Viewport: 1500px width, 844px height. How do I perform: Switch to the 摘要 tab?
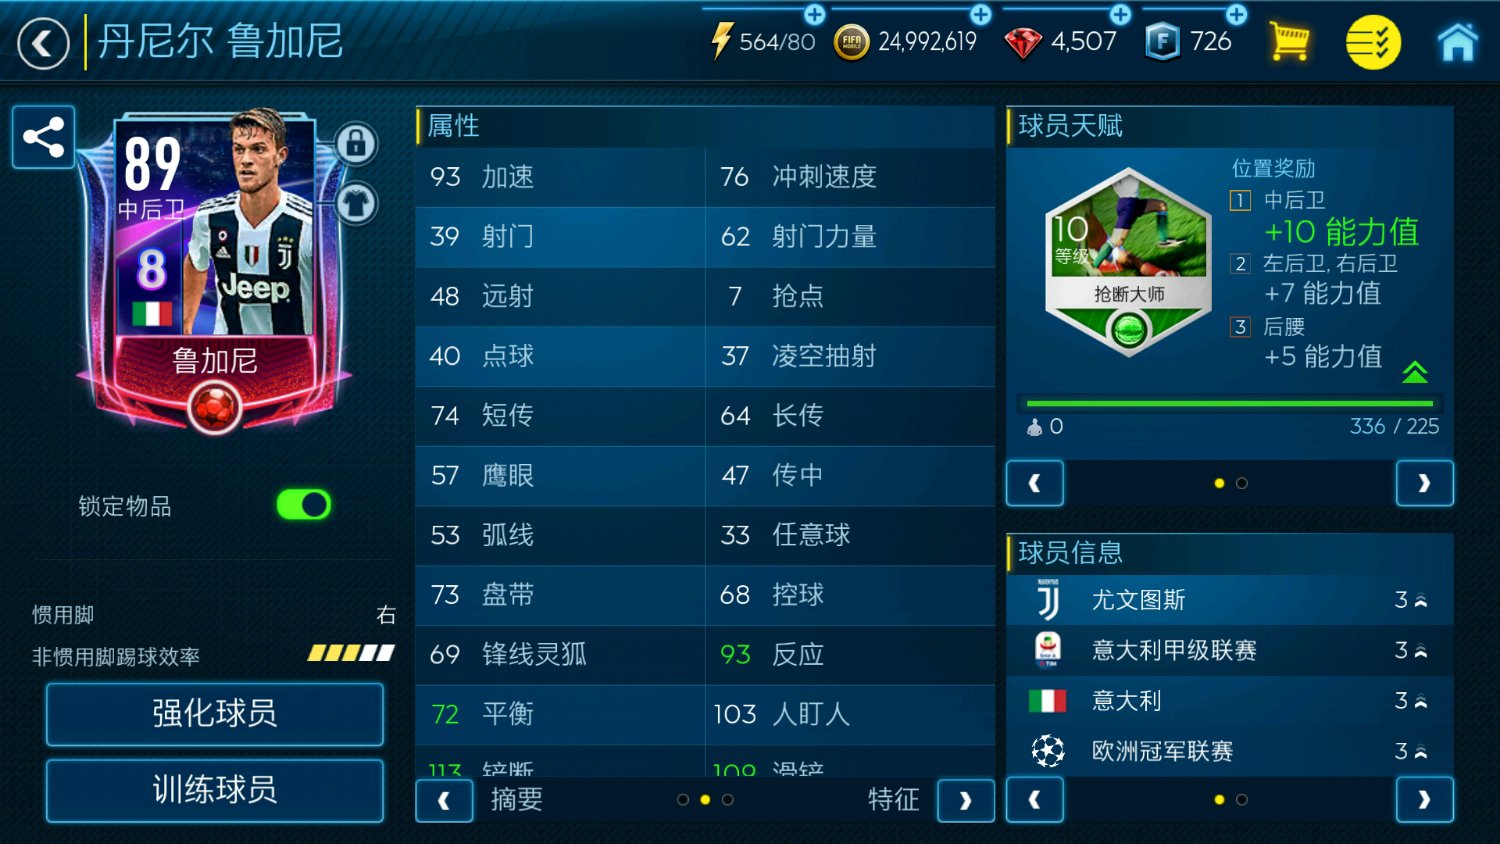pyautogui.click(x=517, y=800)
